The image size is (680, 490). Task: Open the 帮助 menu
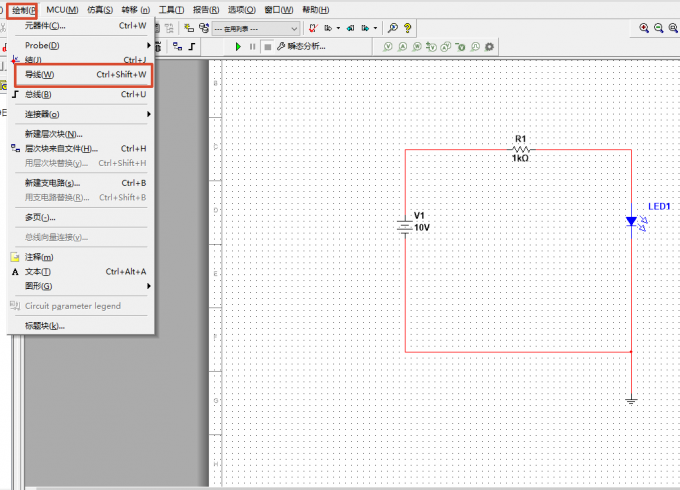point(316,10)
